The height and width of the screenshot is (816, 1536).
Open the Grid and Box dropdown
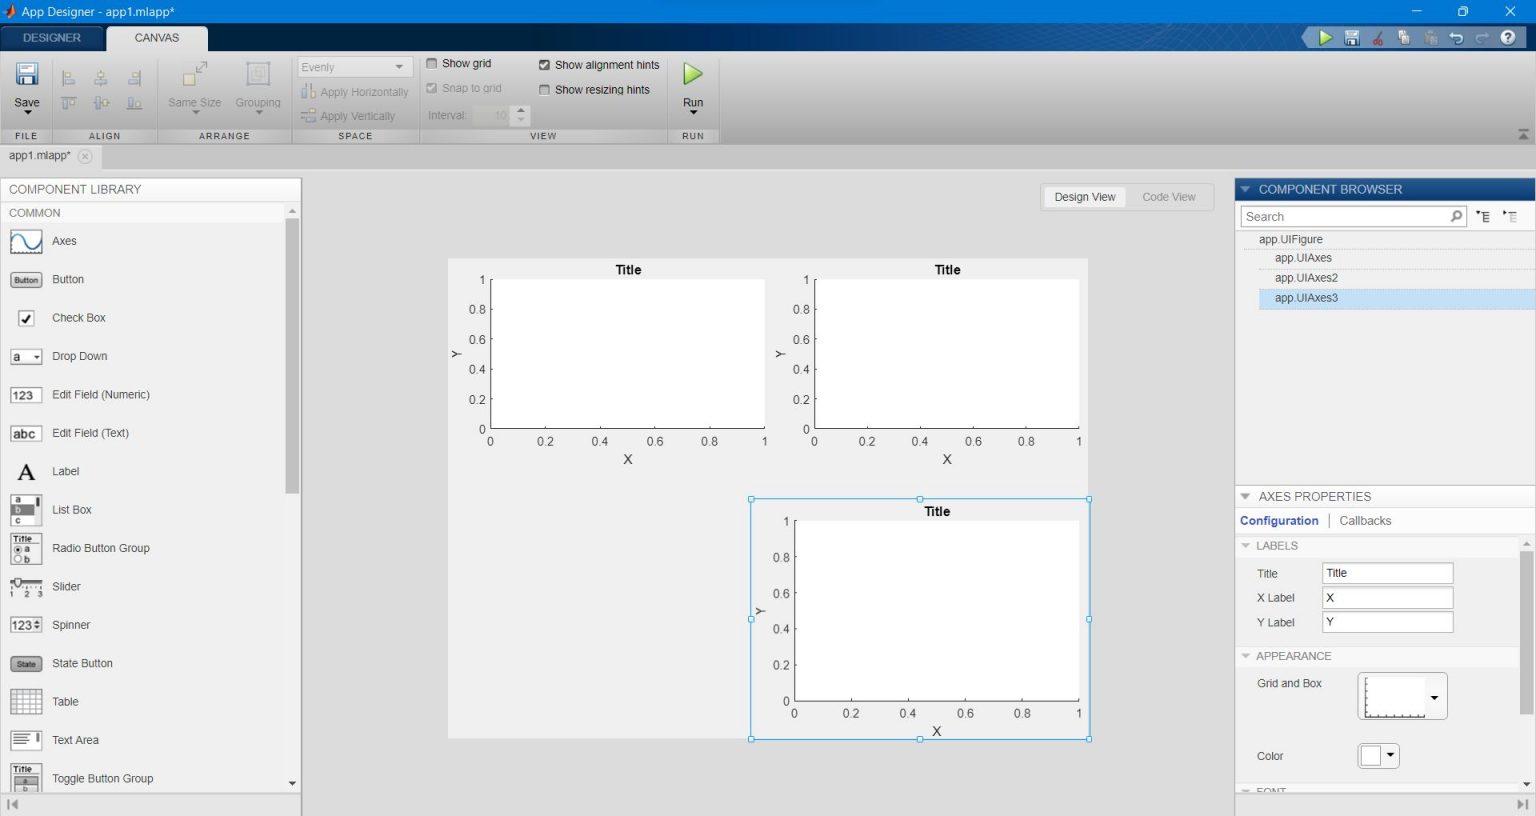(x=1433, y=696)
